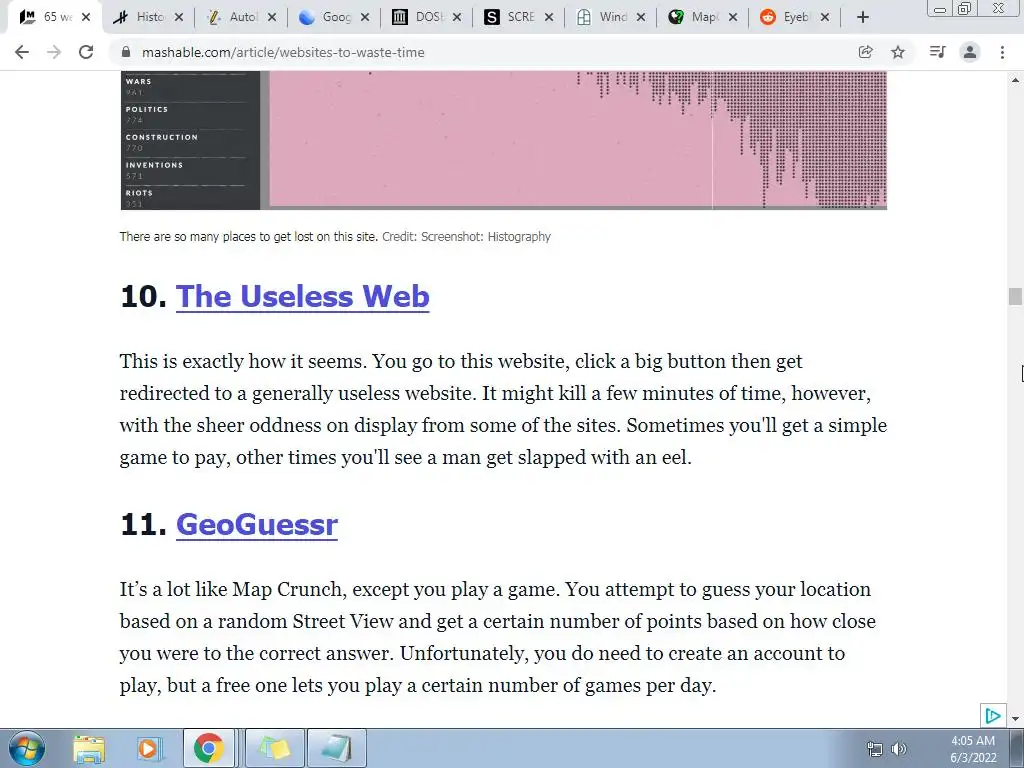Click the scrollbar up arrow
Viewport: 1024px width, 768px height.
pos(1015,80)
